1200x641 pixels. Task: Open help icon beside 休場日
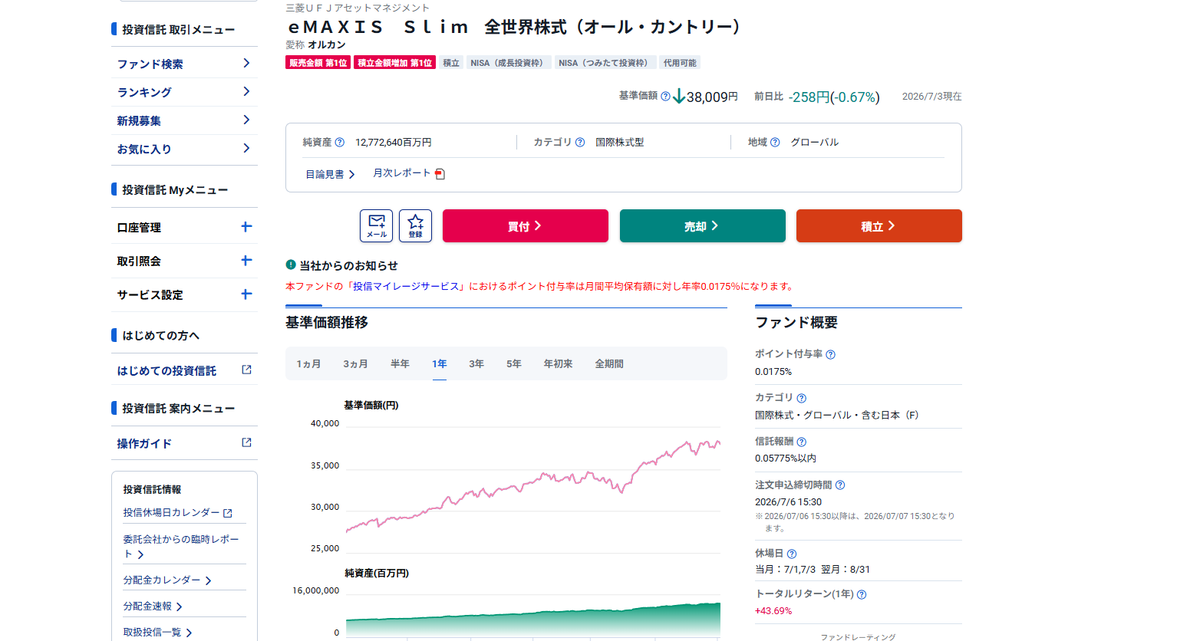792,553
